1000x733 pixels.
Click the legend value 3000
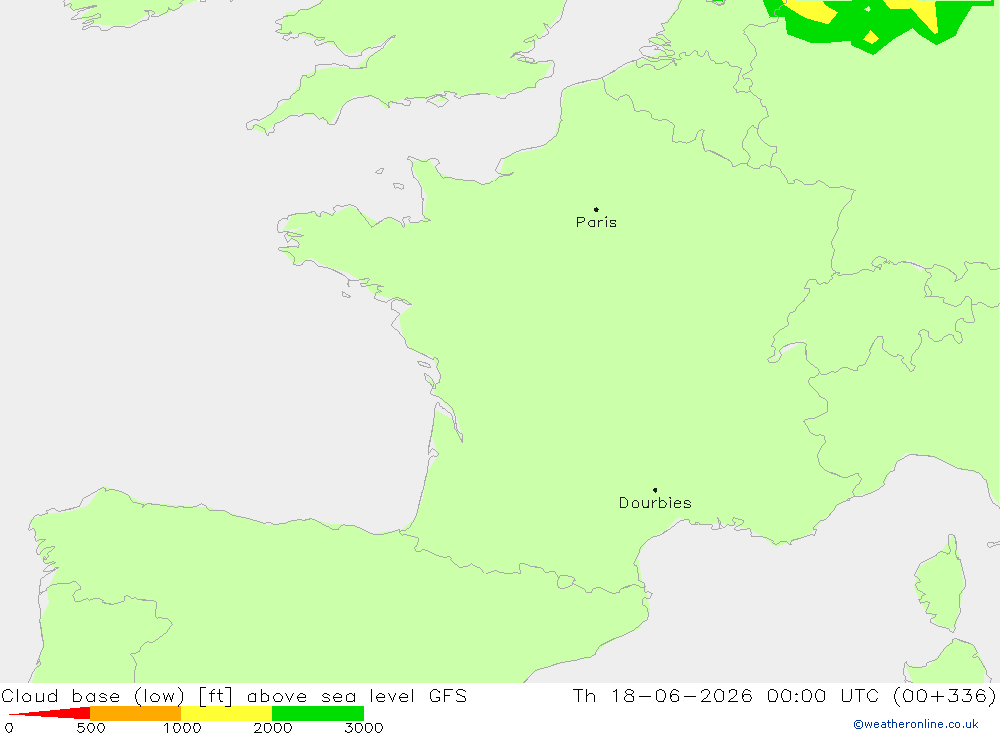coord(364,728)
